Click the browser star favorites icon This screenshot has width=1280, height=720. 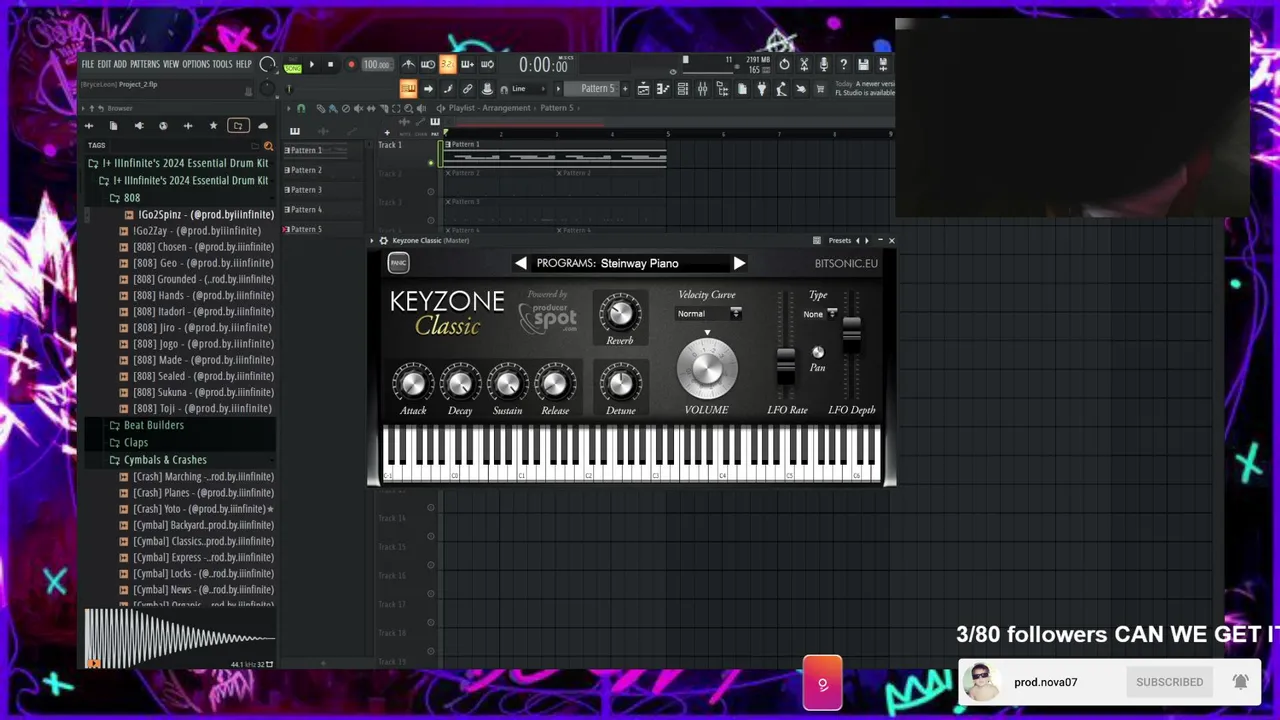213,126
